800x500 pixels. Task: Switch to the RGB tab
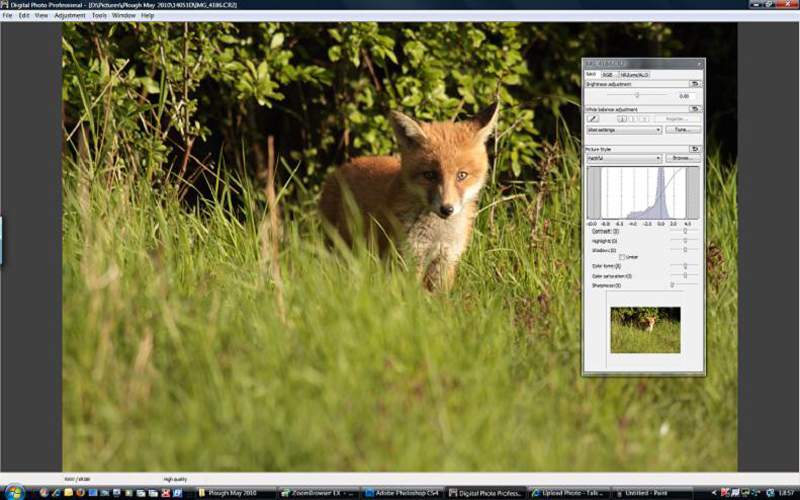coord(607,74)
